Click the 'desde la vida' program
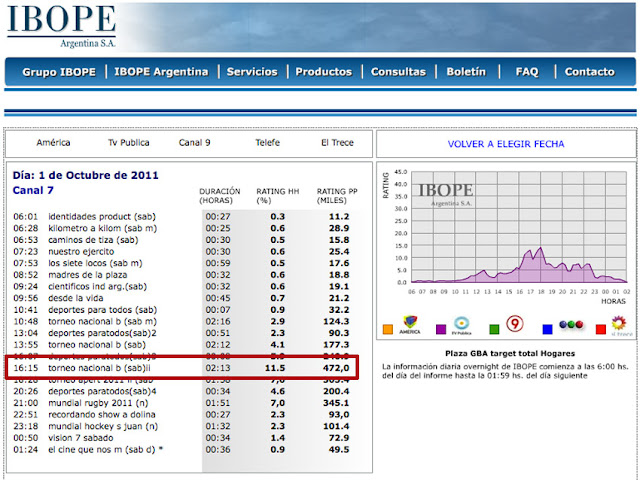 (76, 298)
